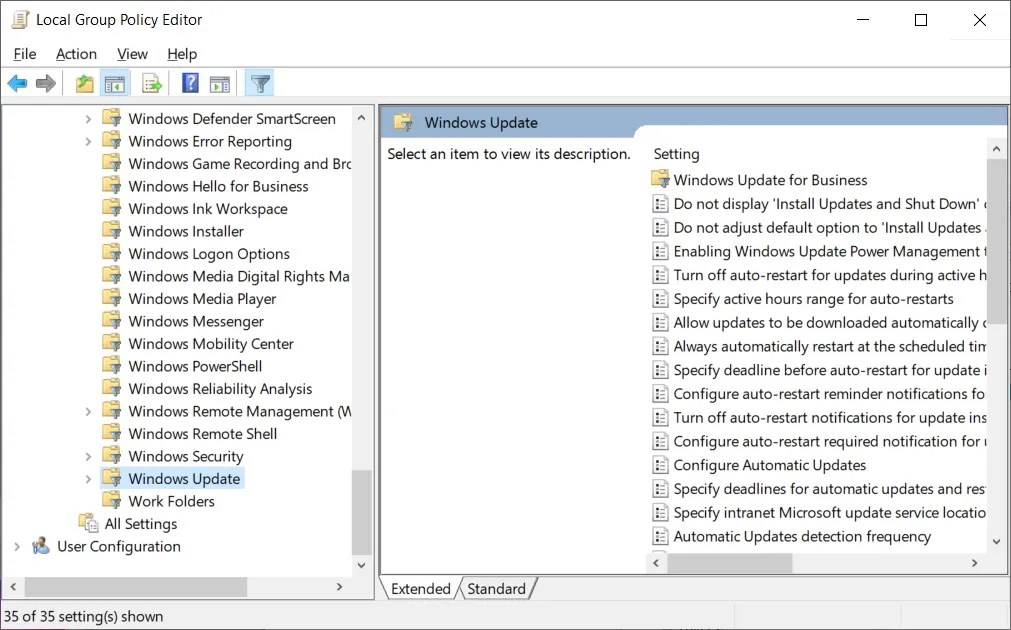Expand the Windows Remote Management node
The width and height of the screenshot is (1011, 630).
90,410
